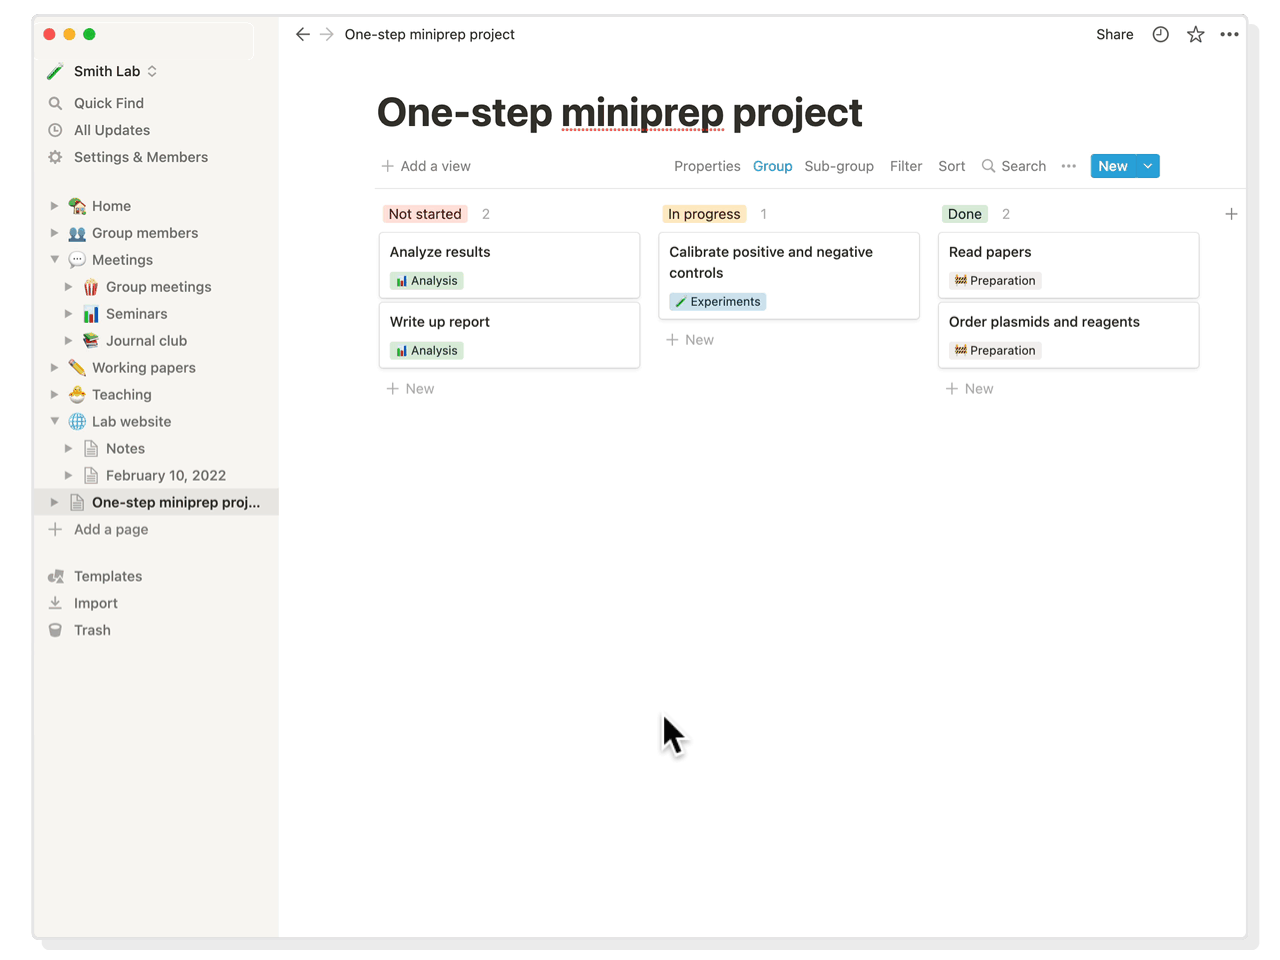Expand the Home page toggle
This screenshot has height=960, width=1280.
pos(55,206)
